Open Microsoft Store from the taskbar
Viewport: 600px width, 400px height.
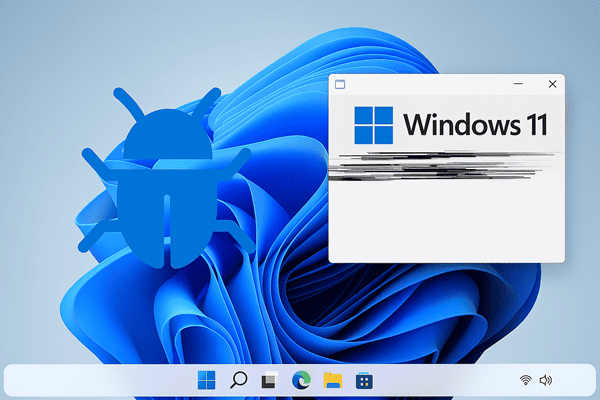(364, 380)
